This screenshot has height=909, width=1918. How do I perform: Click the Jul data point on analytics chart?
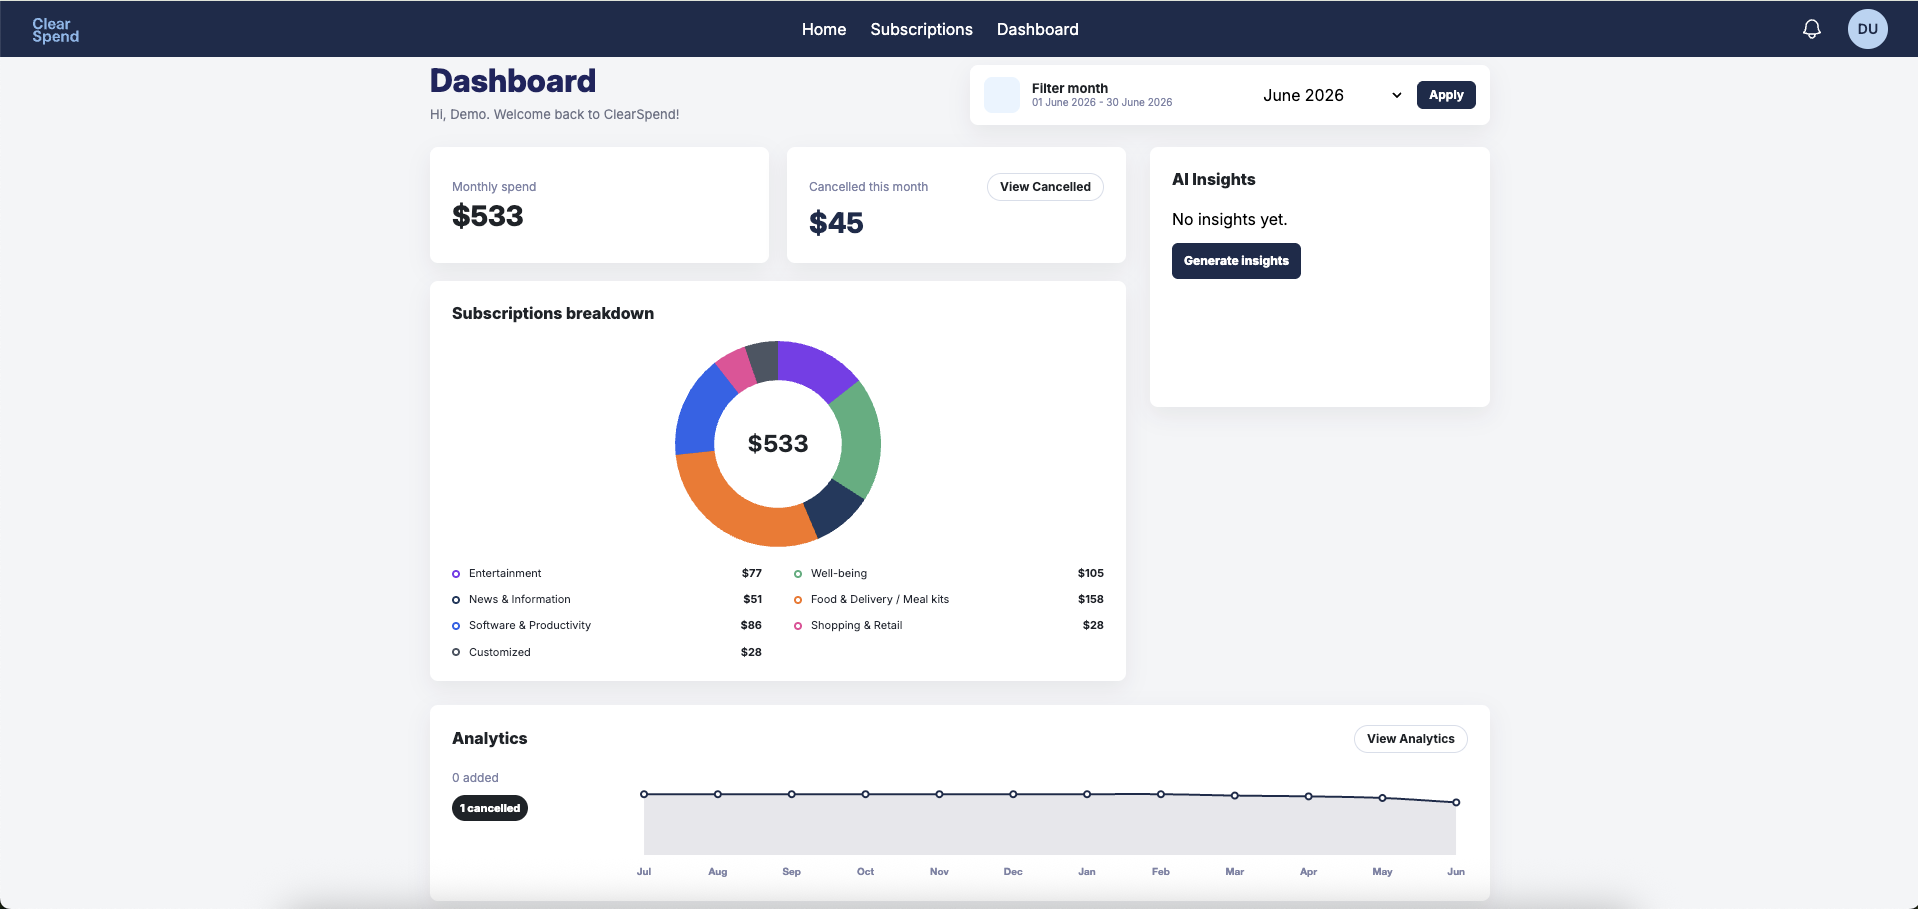pyautogui.click(x=644, y=794)
